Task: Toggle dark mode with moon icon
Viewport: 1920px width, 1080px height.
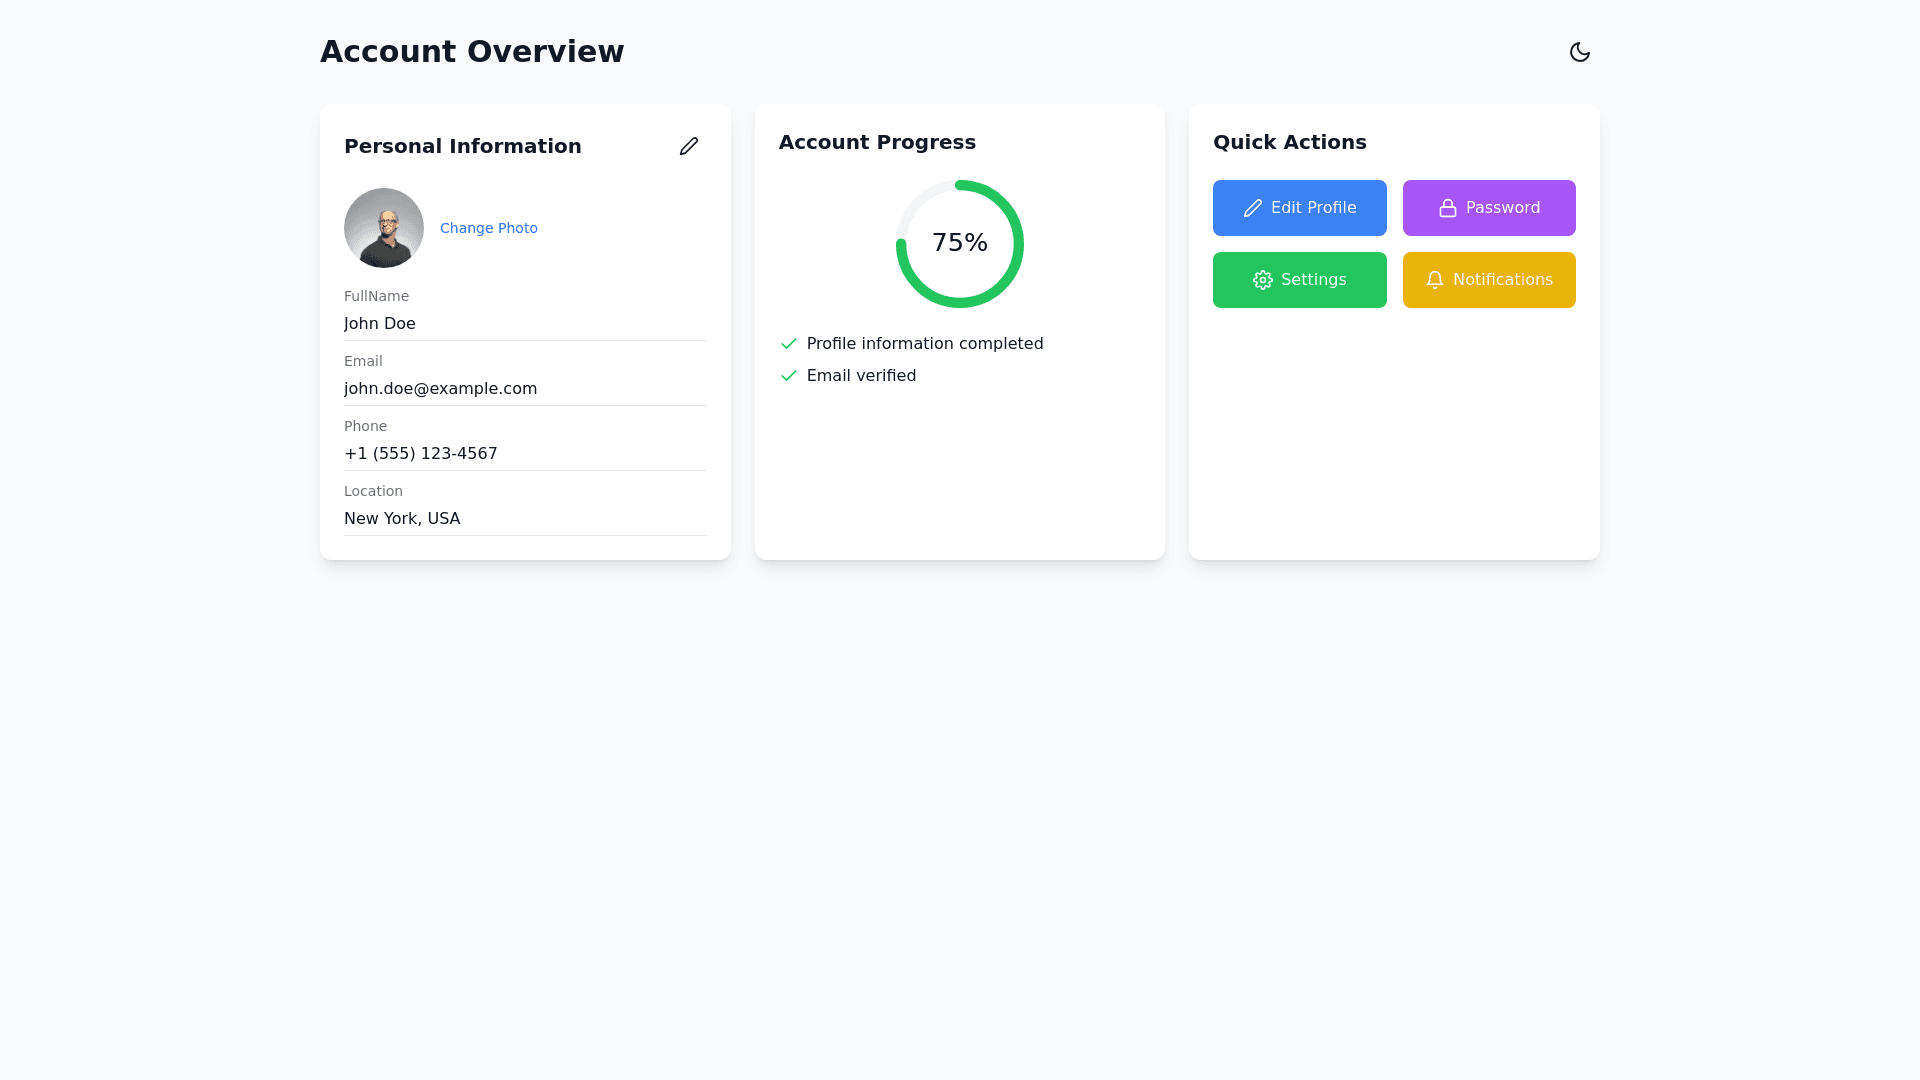Action: (1579, 52)
